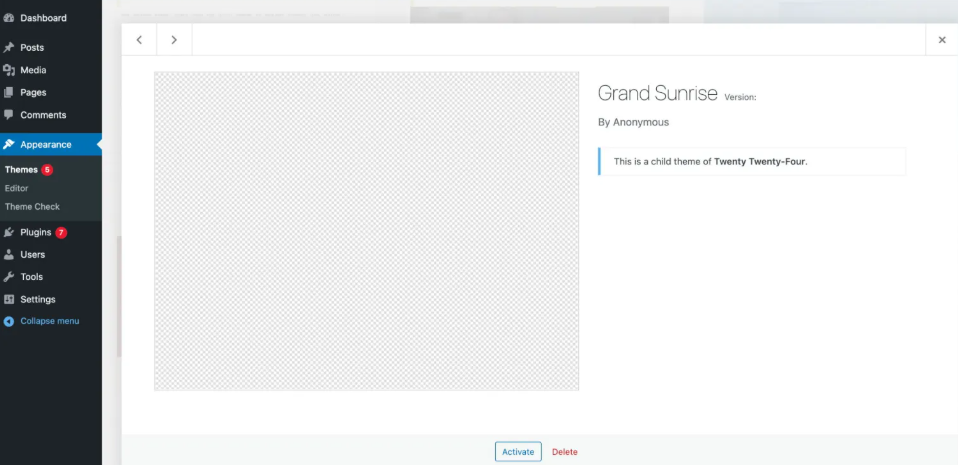The height and width of the screenshot is (465, 958).
Task: Click the Pages document icon
Action: pos(9,93)
